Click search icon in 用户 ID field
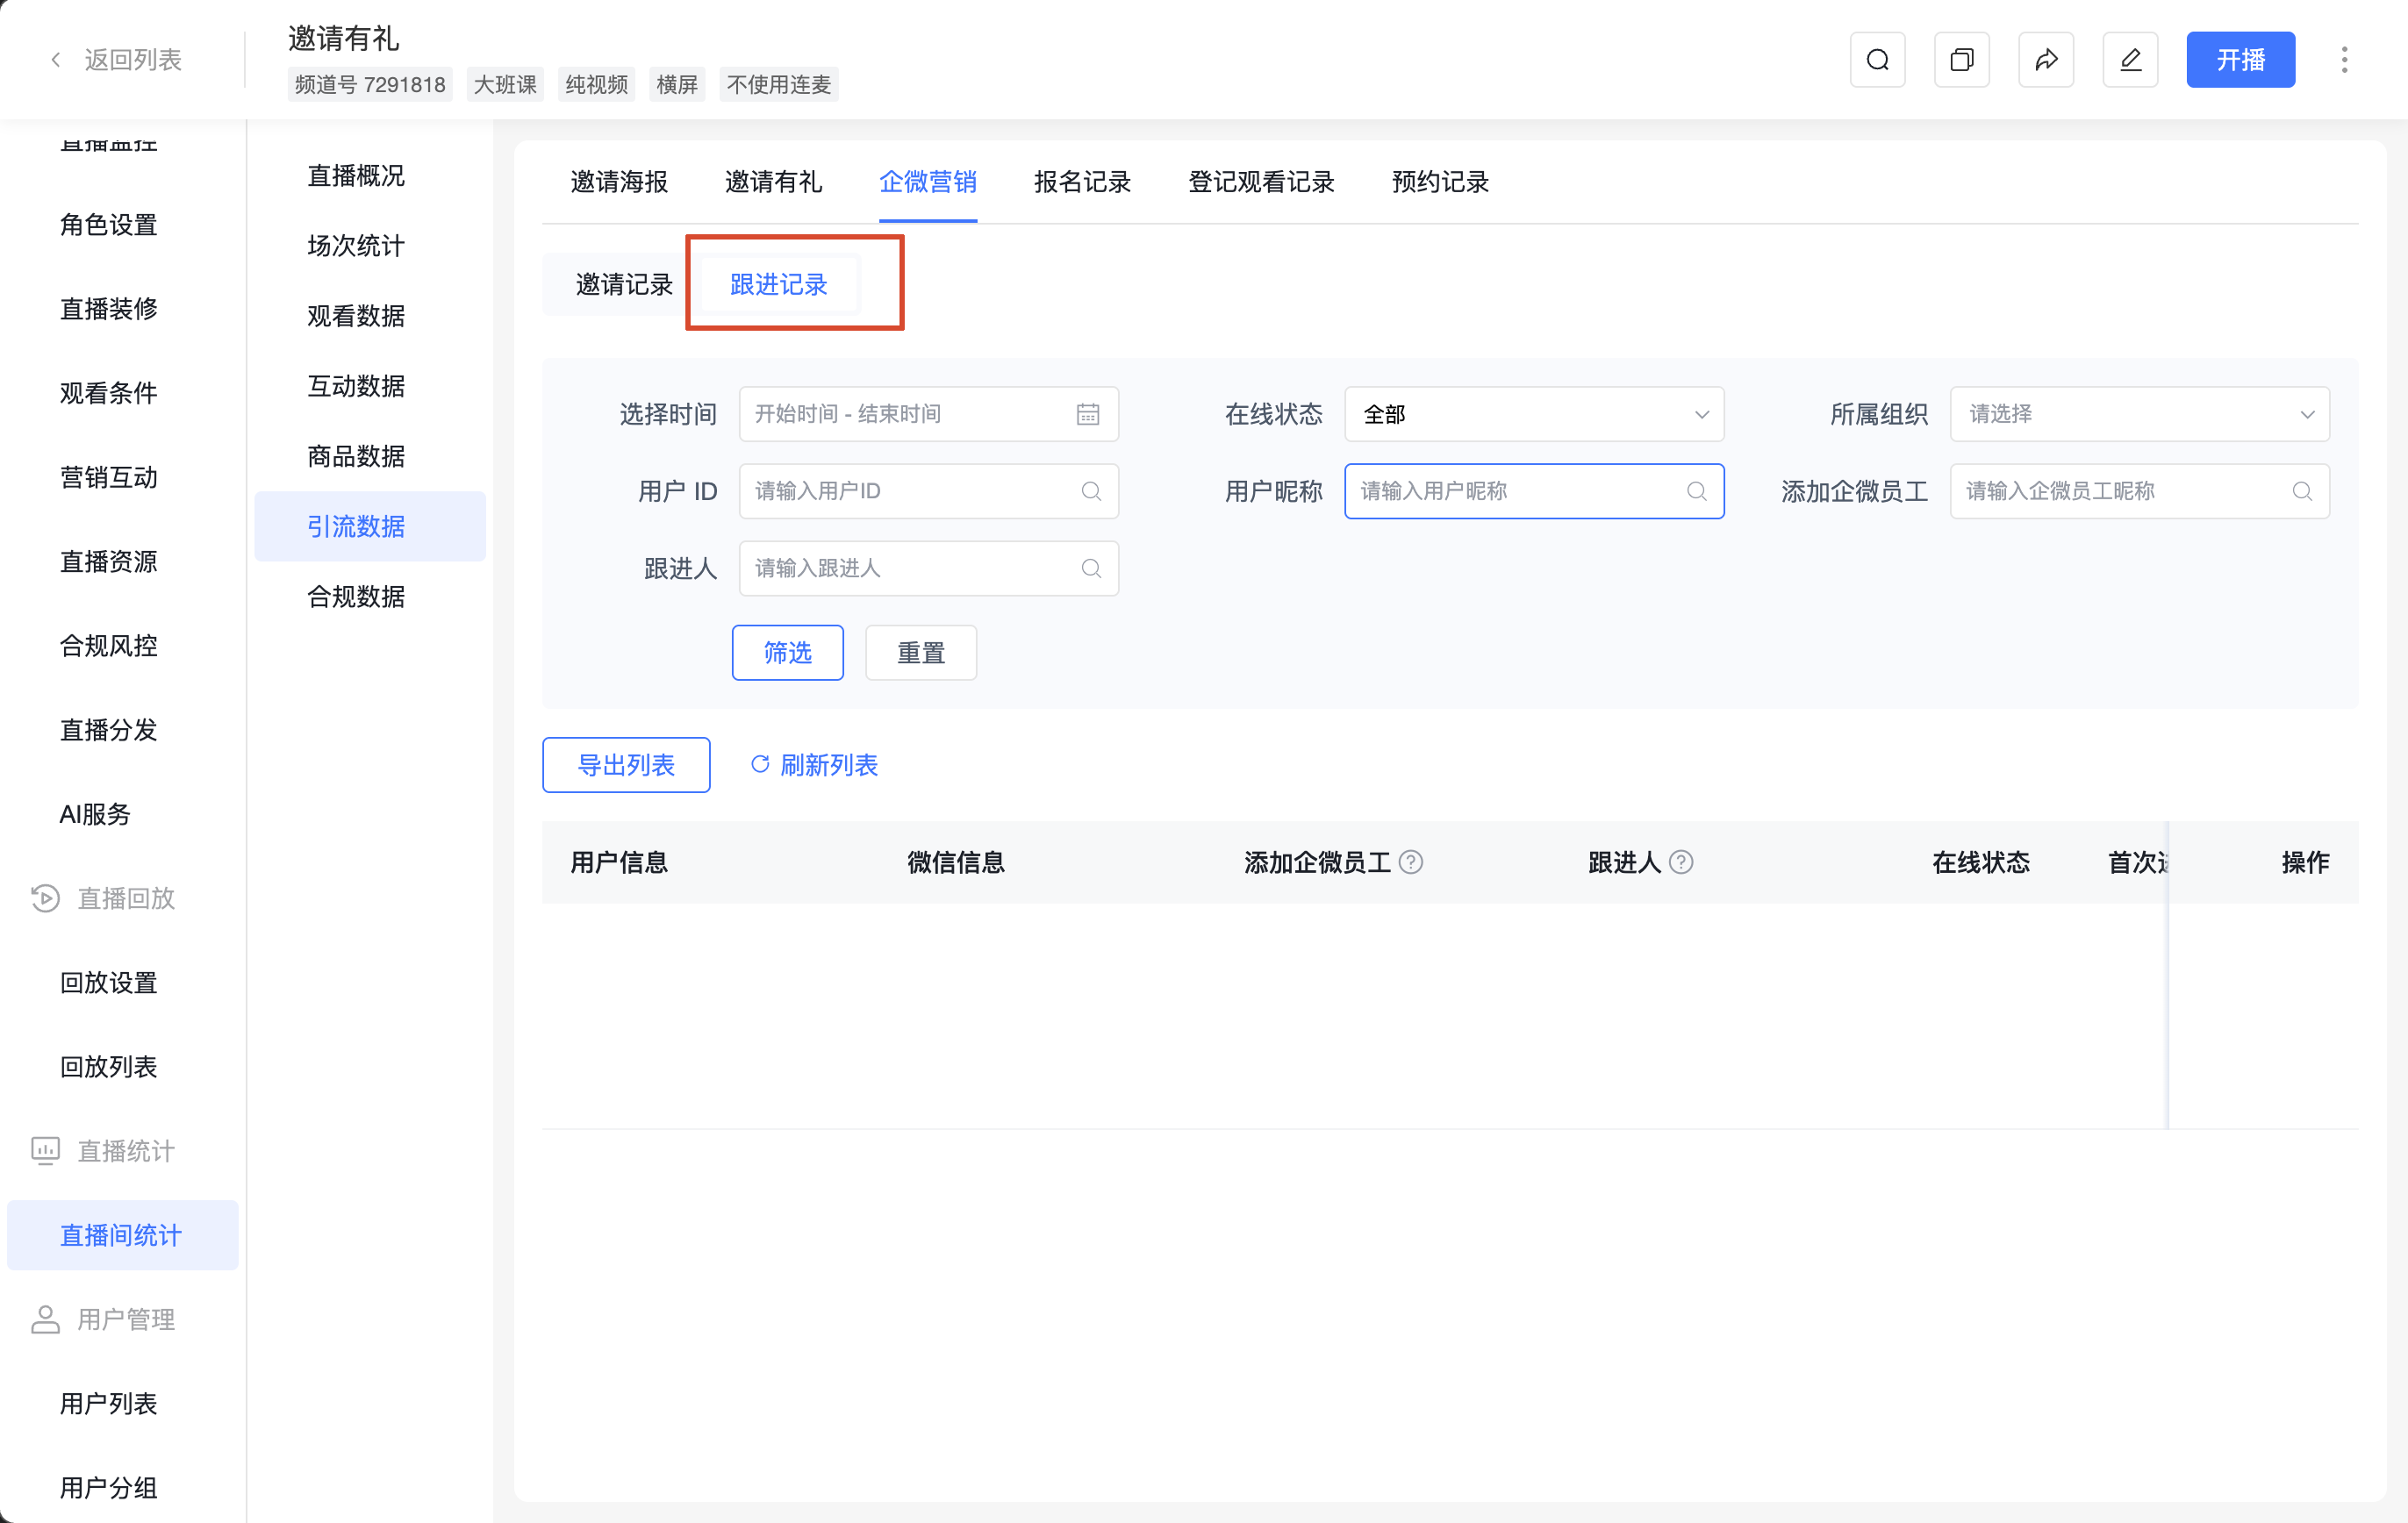This screenshot has width=2408, height=1523. click(x=1091, y=491)
